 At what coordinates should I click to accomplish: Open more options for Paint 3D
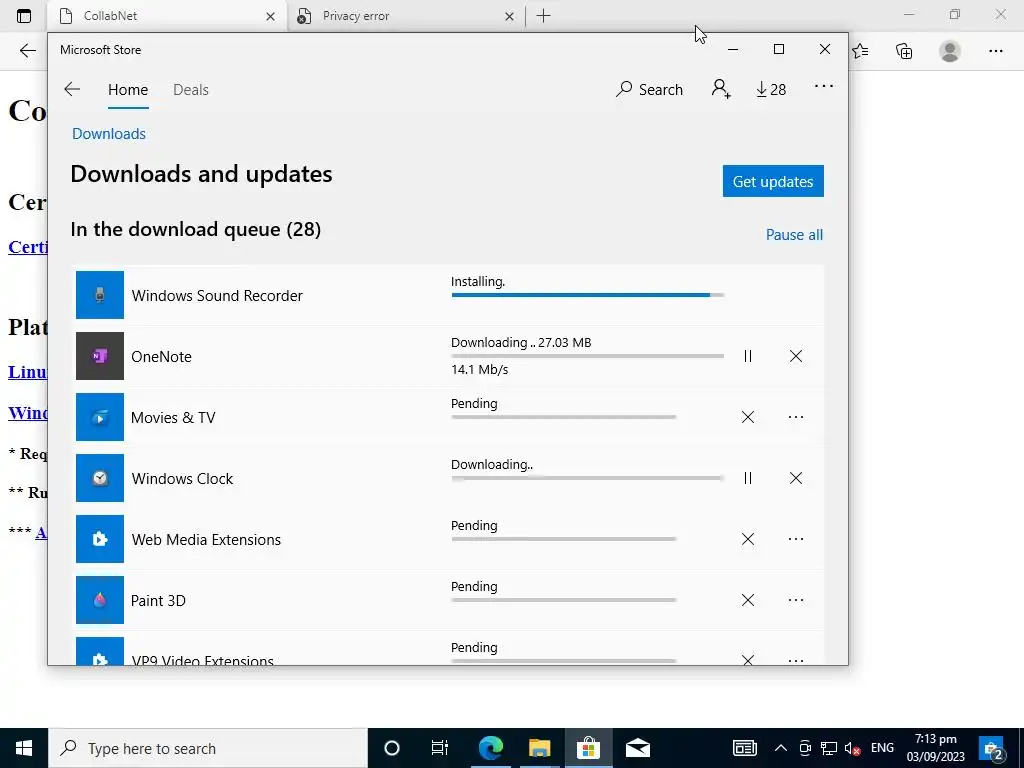(795, 600)
